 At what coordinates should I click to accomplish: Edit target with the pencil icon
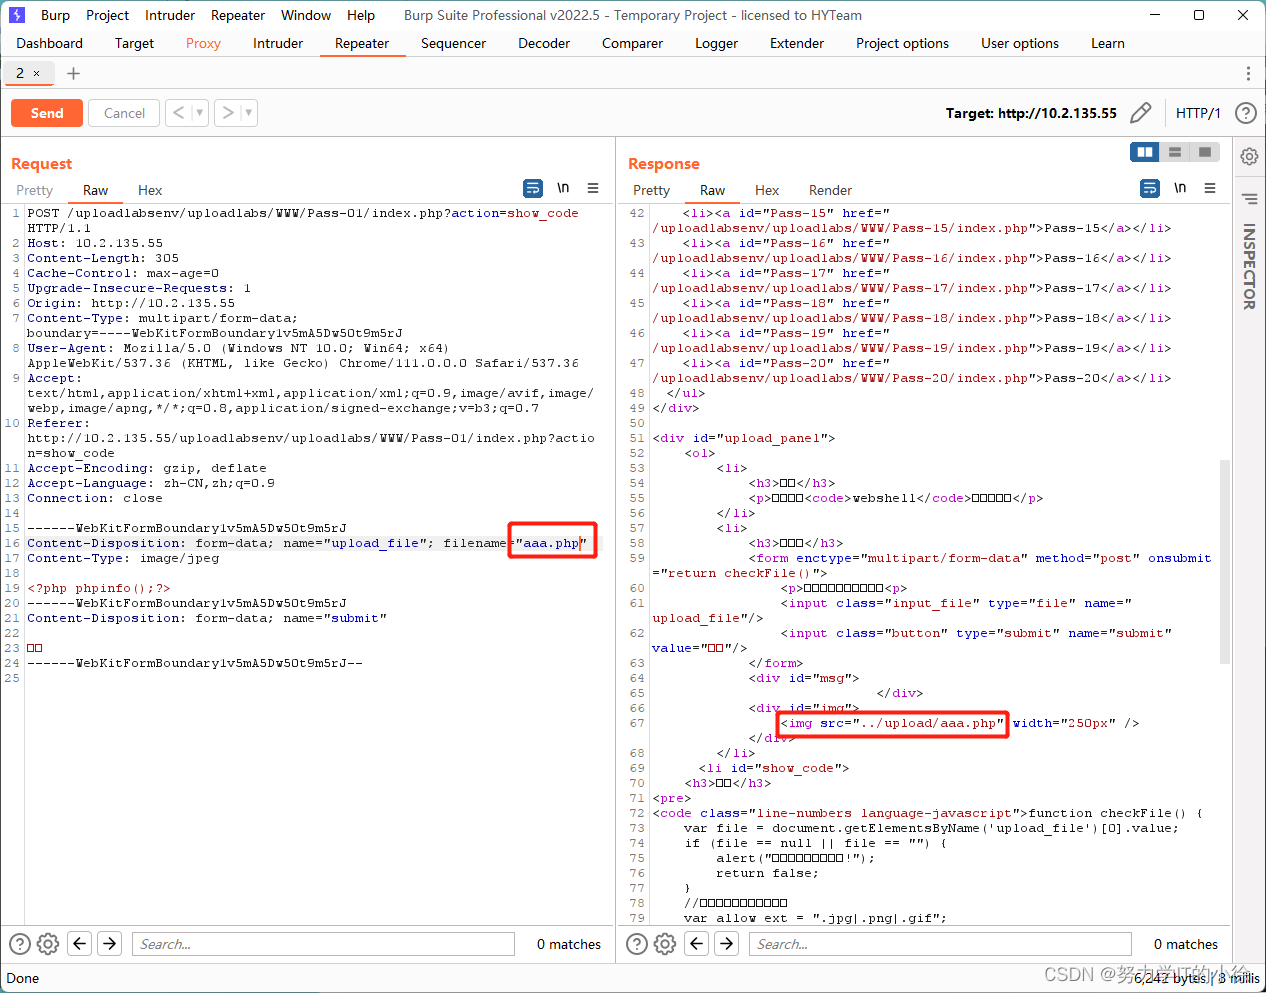(x=1140, y=113)
